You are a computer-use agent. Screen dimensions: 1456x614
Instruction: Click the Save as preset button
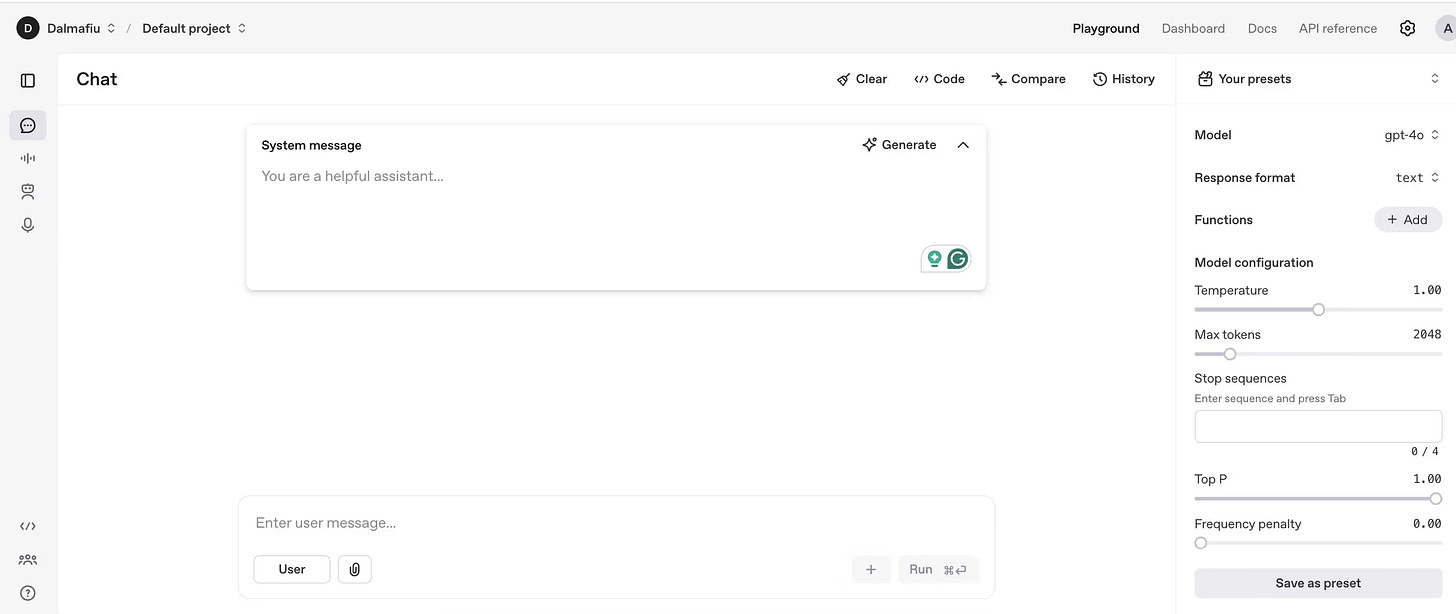tap(1317, 582)
